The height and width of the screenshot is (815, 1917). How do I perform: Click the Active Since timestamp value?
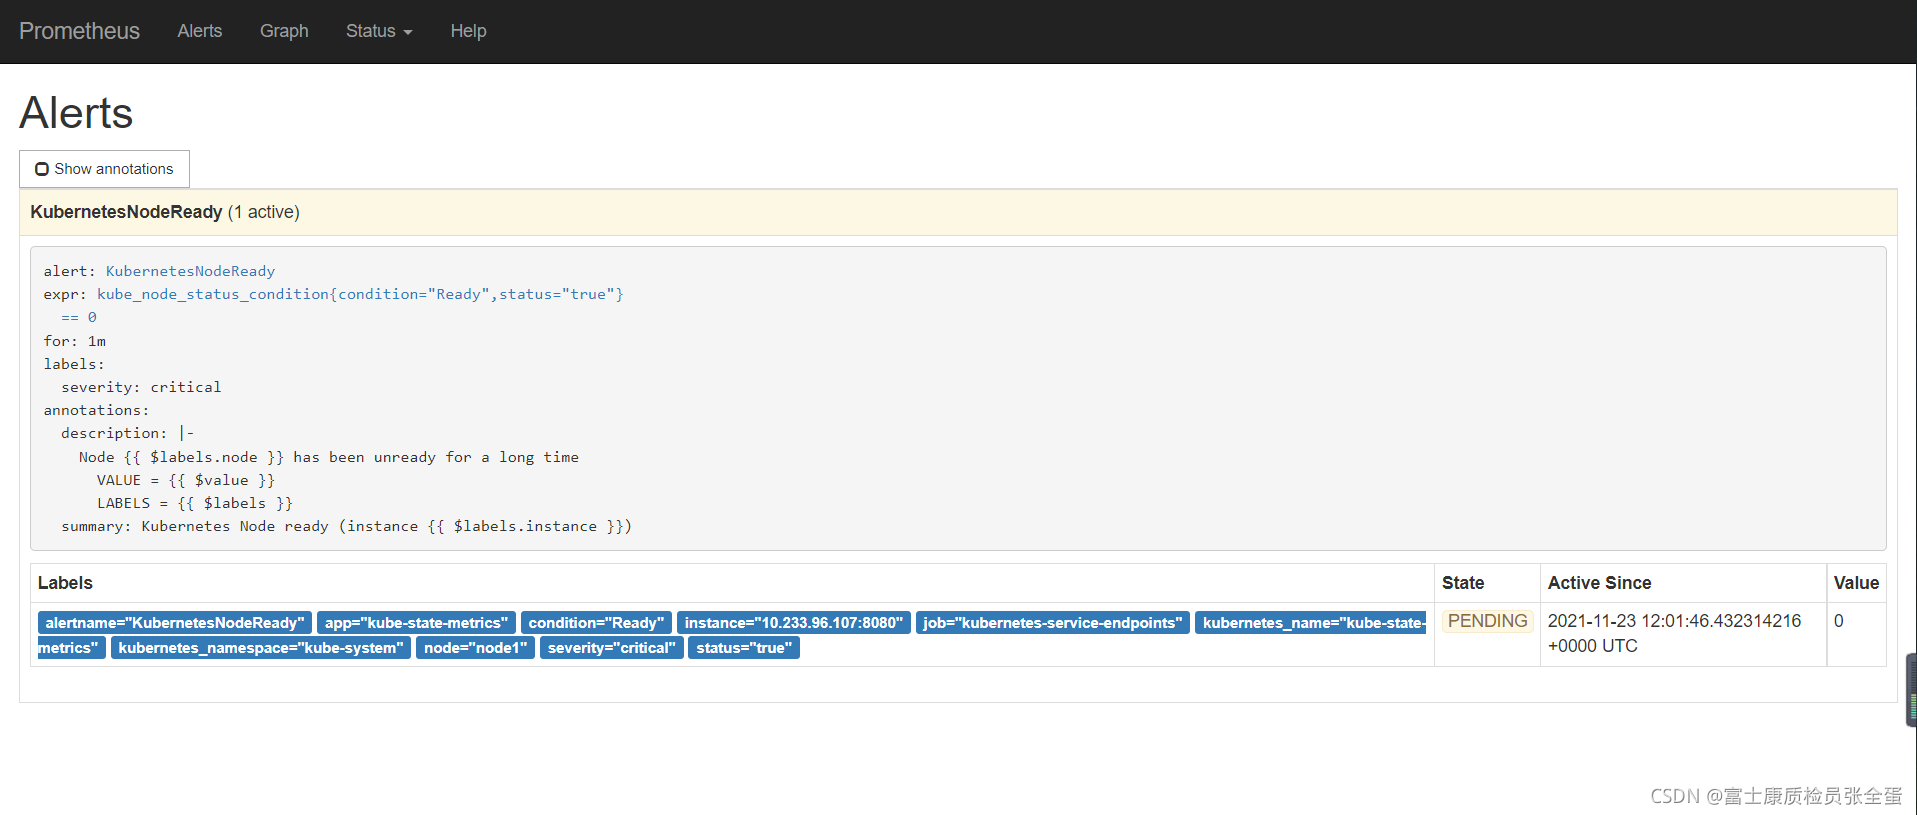click(x=1675, y=633)
